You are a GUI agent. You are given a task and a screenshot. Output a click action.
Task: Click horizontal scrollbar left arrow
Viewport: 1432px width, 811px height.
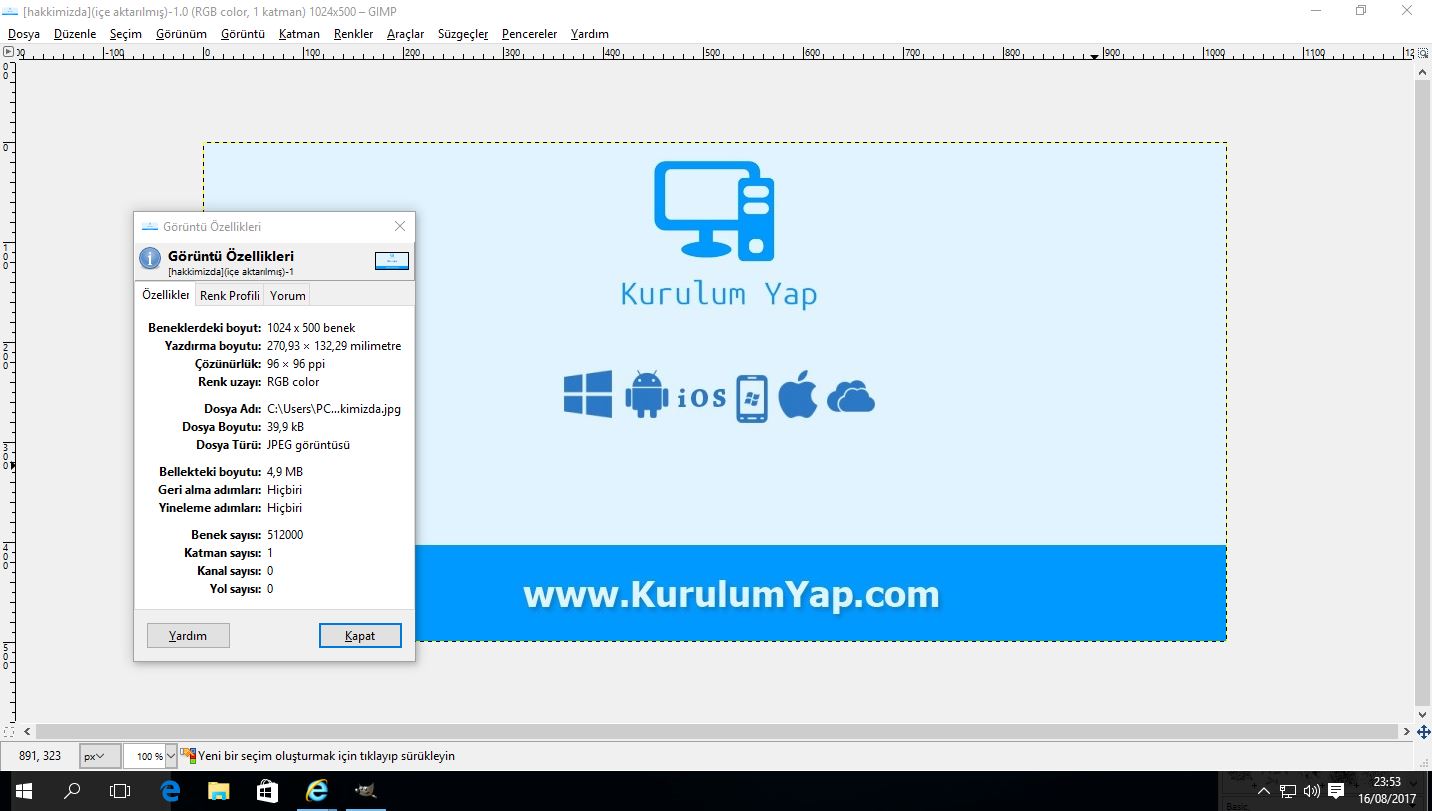26,732
